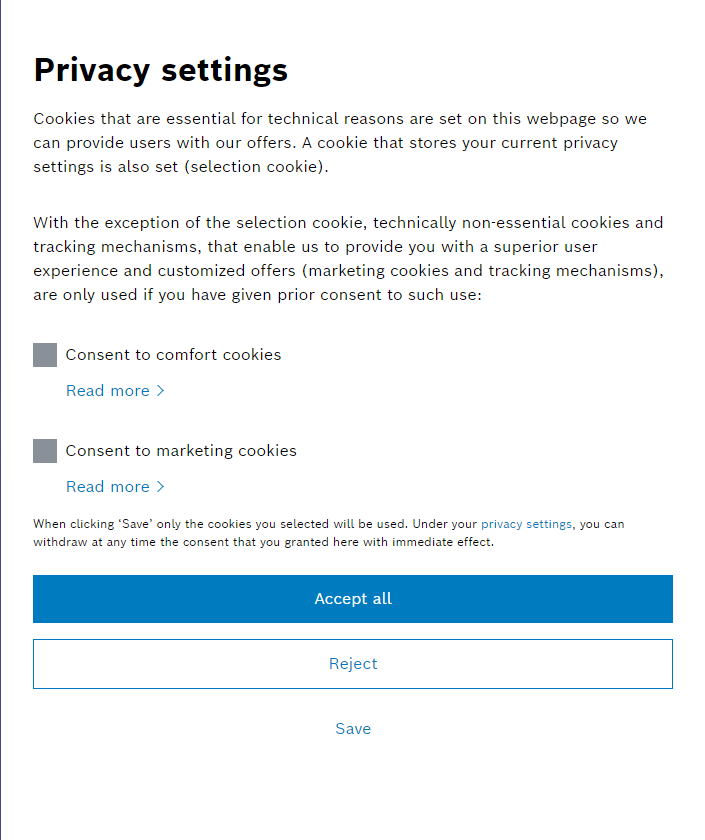Image resolution: width=705 pixels, height=840 pixels.
Task: Enable the marketing cookies consent checkbox
Action: point(45,451)
